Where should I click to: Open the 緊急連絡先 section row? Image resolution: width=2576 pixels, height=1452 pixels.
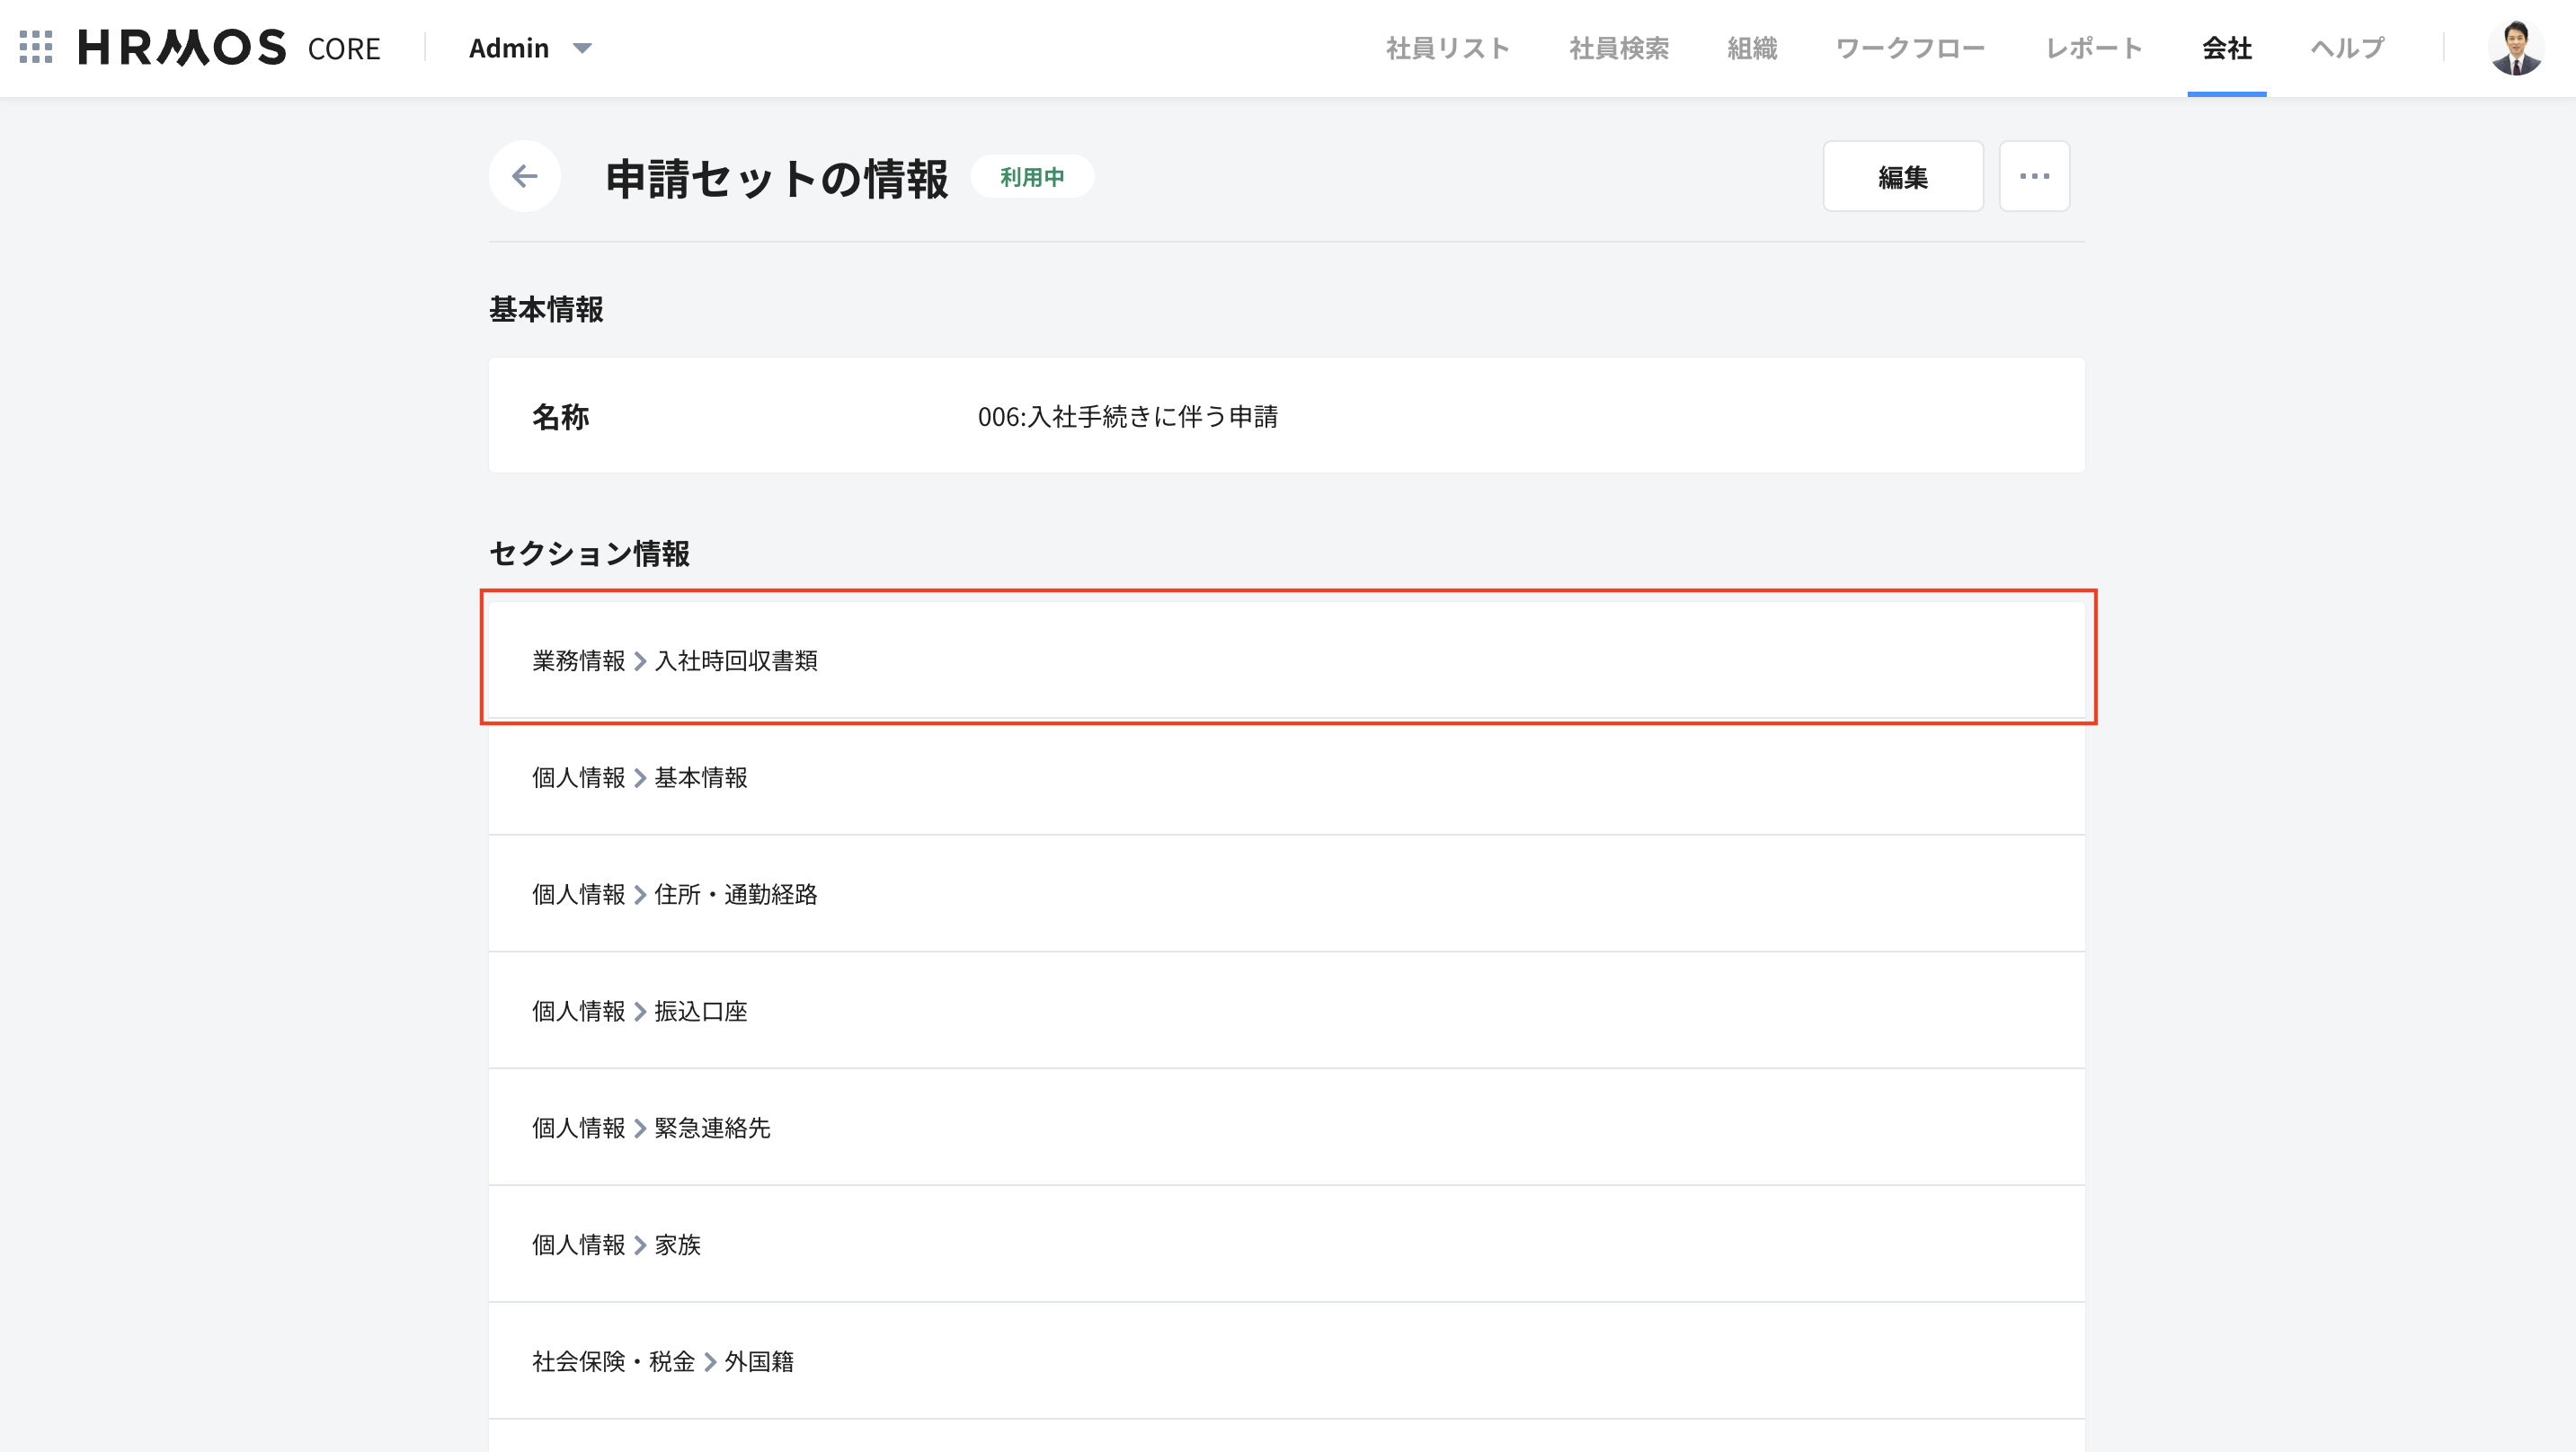[1286, 1128]
